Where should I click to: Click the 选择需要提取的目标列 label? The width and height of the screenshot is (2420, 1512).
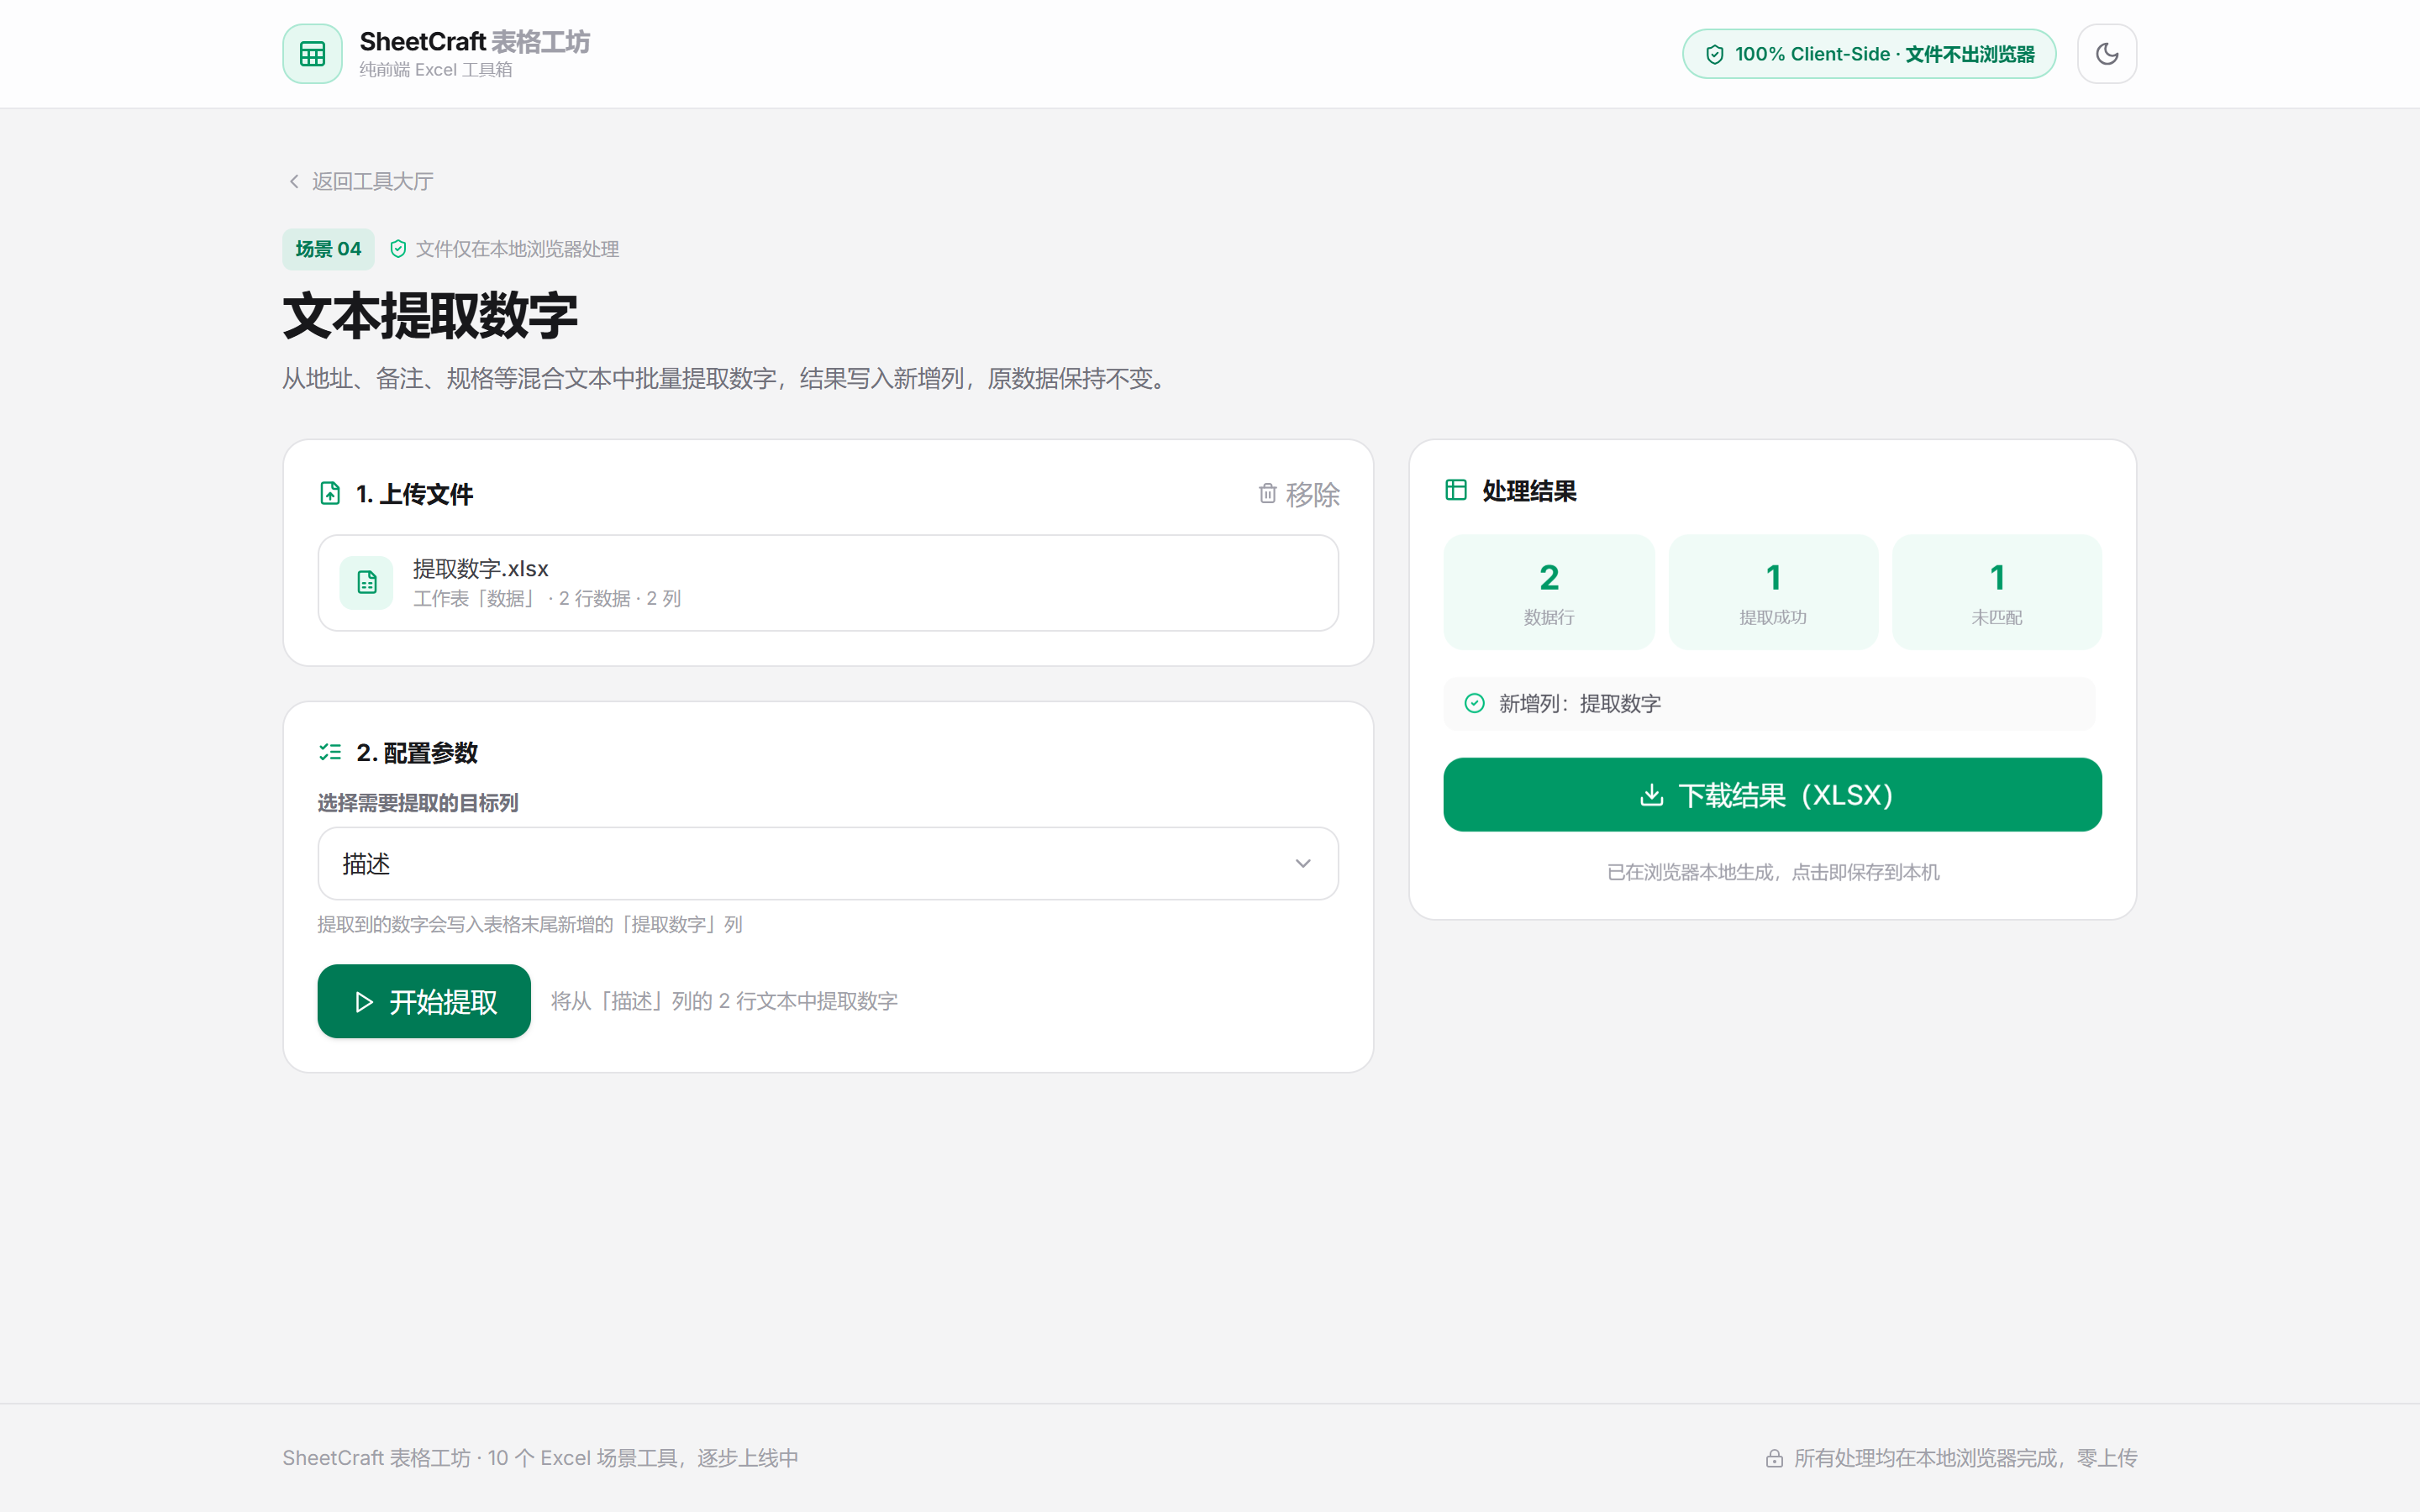[x=418, y=803]
